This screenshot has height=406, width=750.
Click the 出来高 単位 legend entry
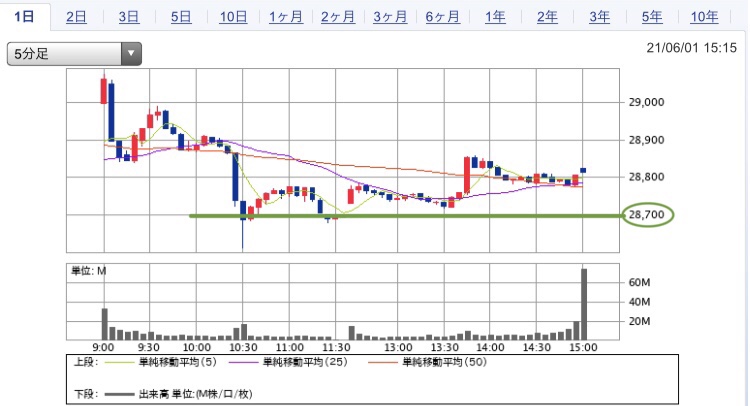tap(195, 395)
